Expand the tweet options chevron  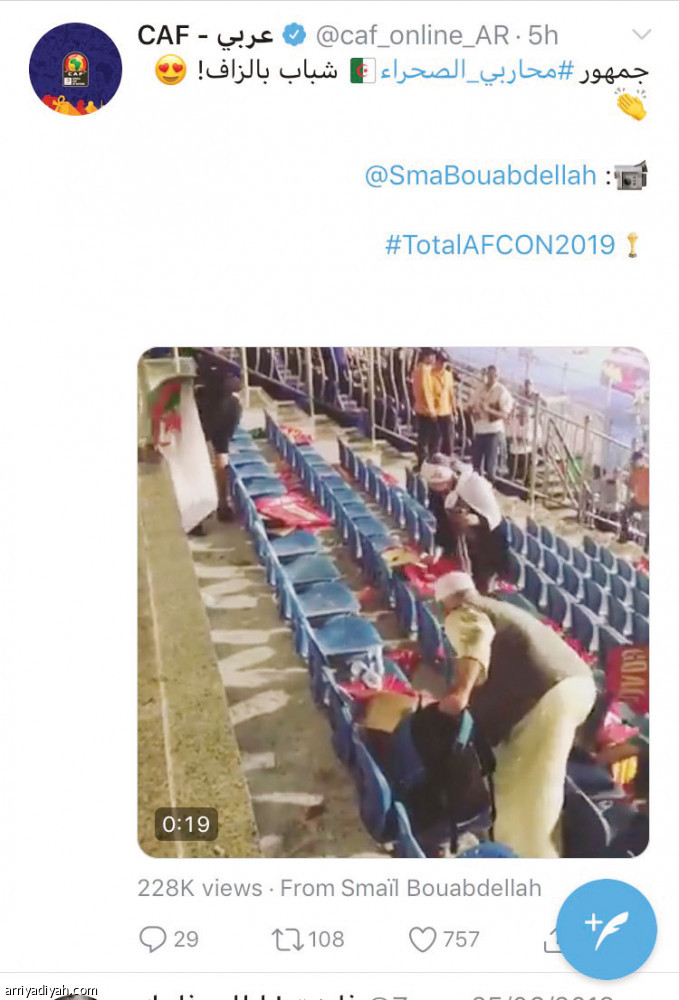click(641, 34)
